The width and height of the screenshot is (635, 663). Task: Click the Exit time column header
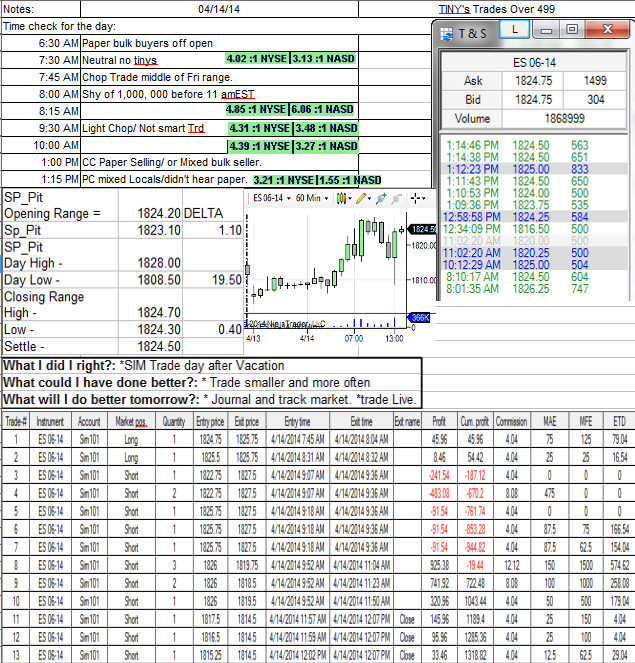361,422
